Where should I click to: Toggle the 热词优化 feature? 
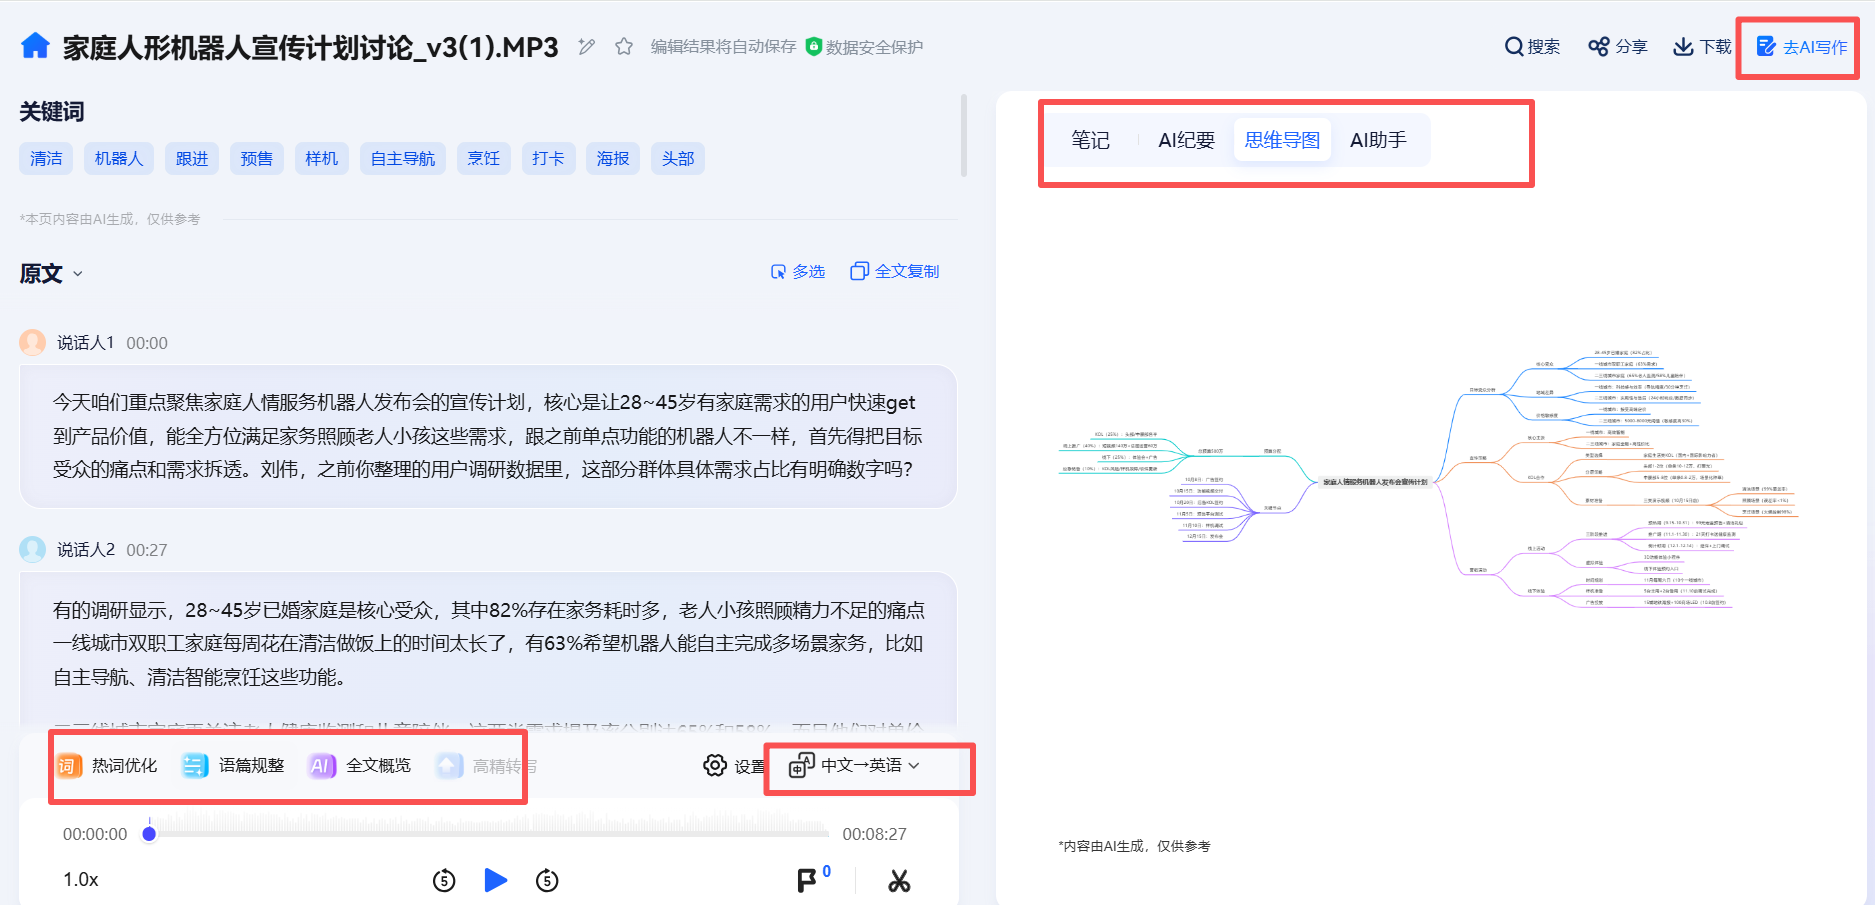[107, 766]
